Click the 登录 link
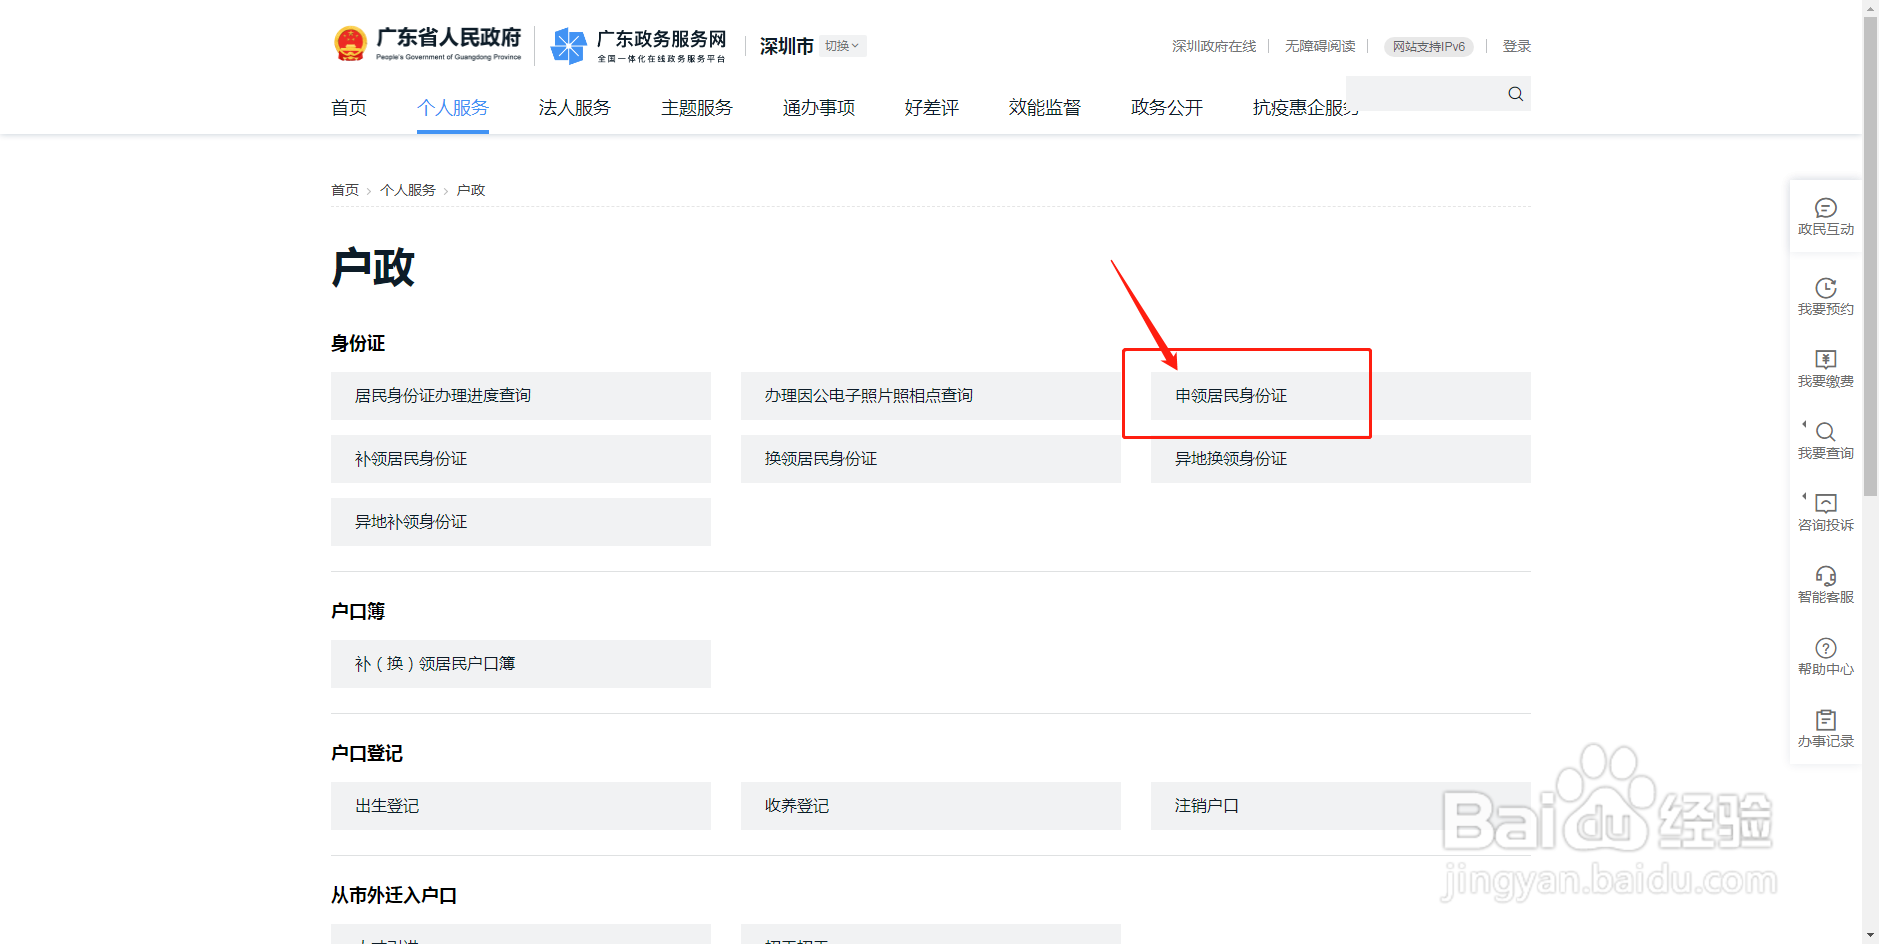 pos(1516,45)
